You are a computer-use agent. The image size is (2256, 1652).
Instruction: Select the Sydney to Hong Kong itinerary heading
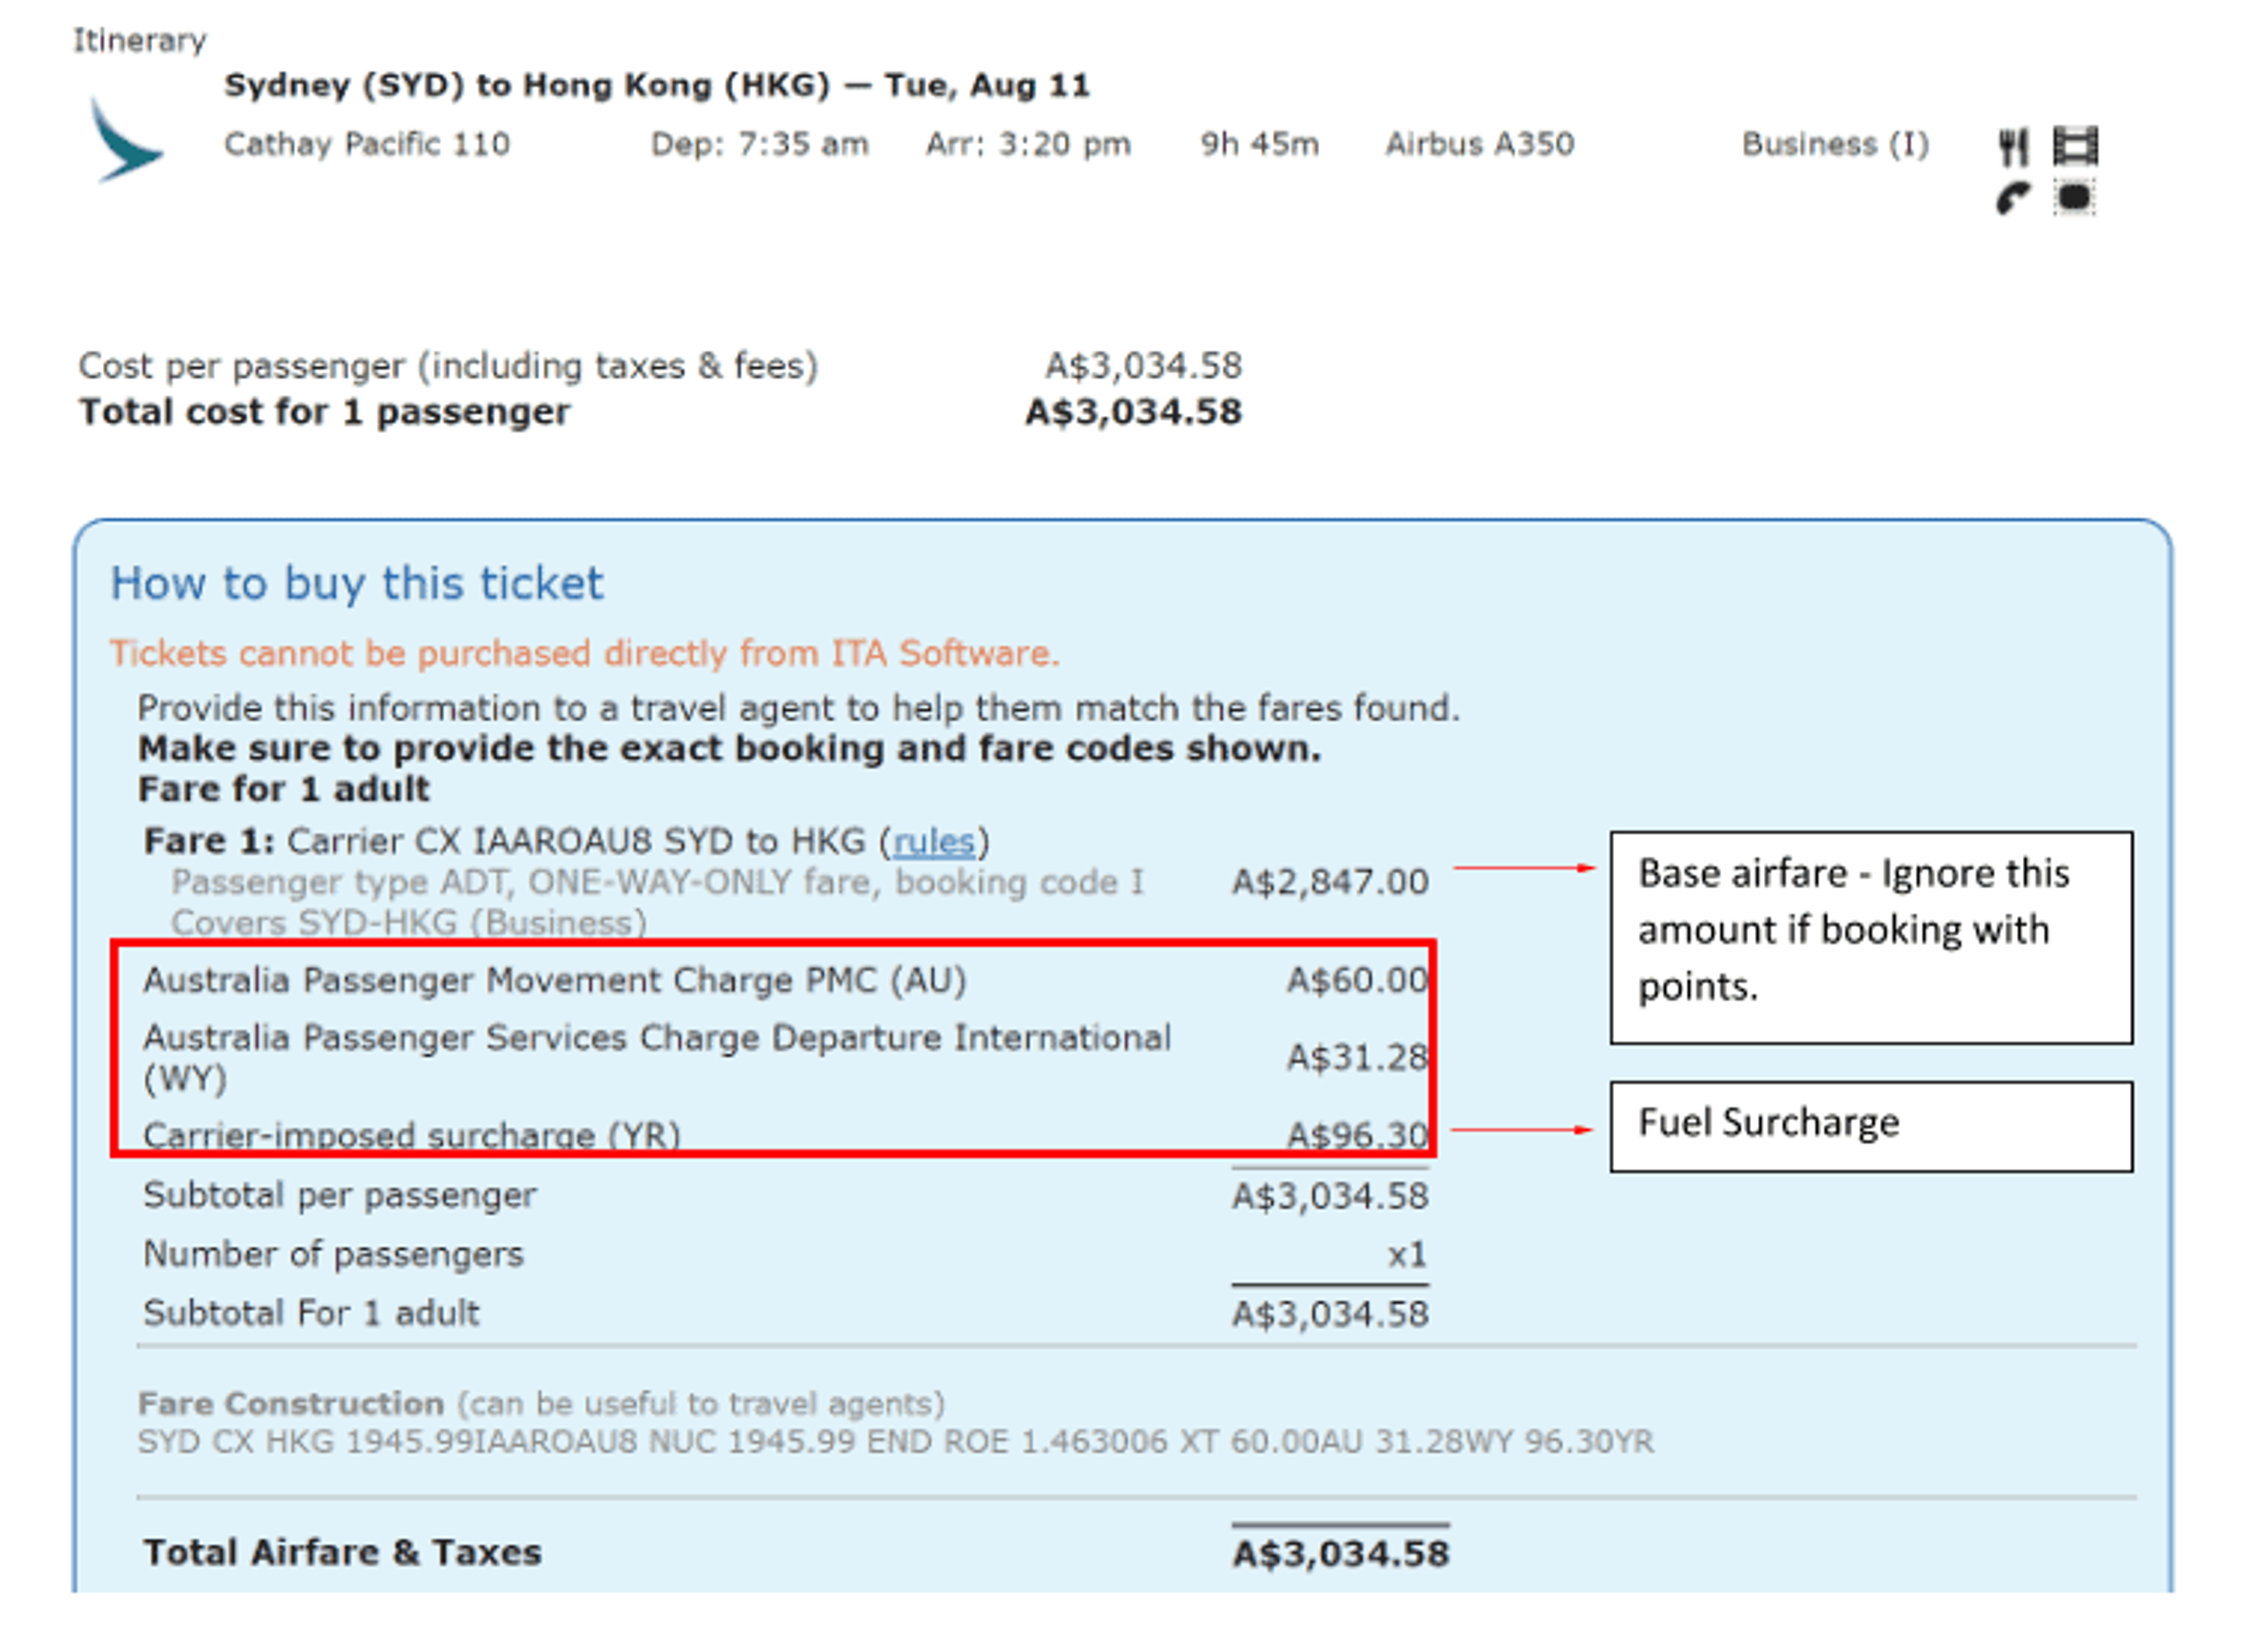pyautogui.click(x=657, y=85)
